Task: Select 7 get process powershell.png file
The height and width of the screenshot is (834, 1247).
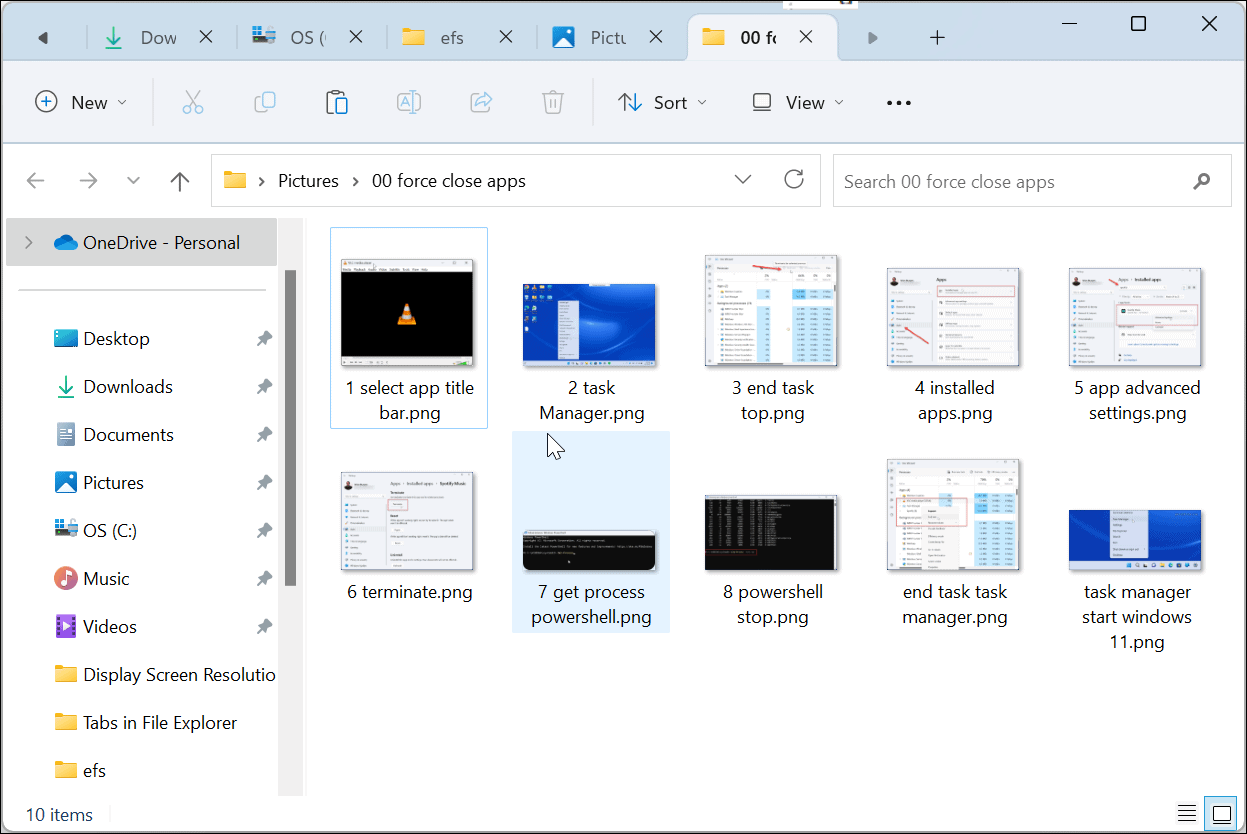Action: pos(591,532)
